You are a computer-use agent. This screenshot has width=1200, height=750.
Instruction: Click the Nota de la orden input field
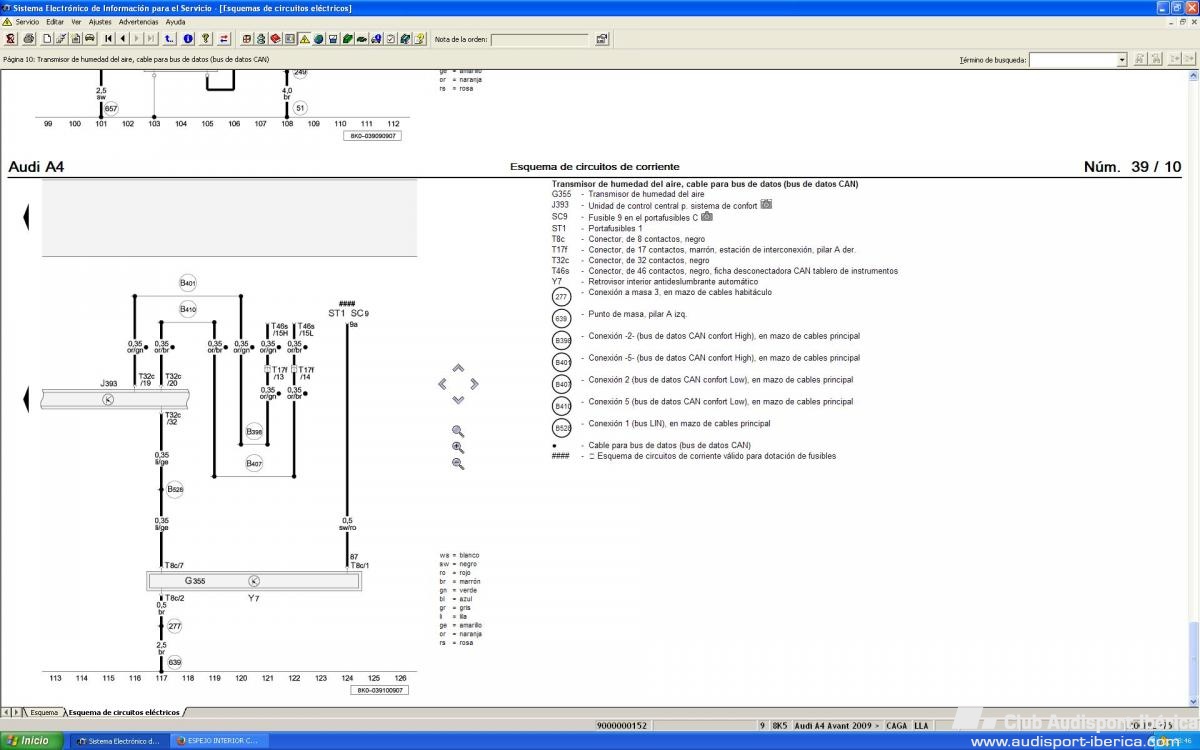539,39
